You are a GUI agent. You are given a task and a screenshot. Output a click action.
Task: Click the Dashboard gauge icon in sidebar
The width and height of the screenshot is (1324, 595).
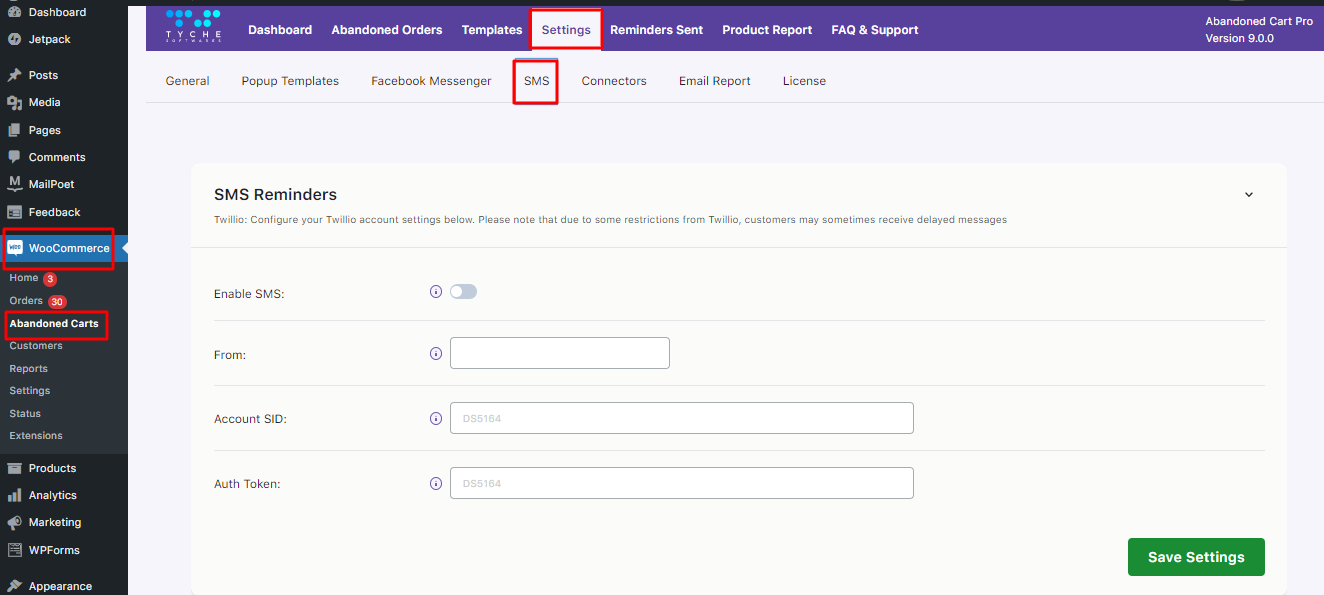(15, 12)
